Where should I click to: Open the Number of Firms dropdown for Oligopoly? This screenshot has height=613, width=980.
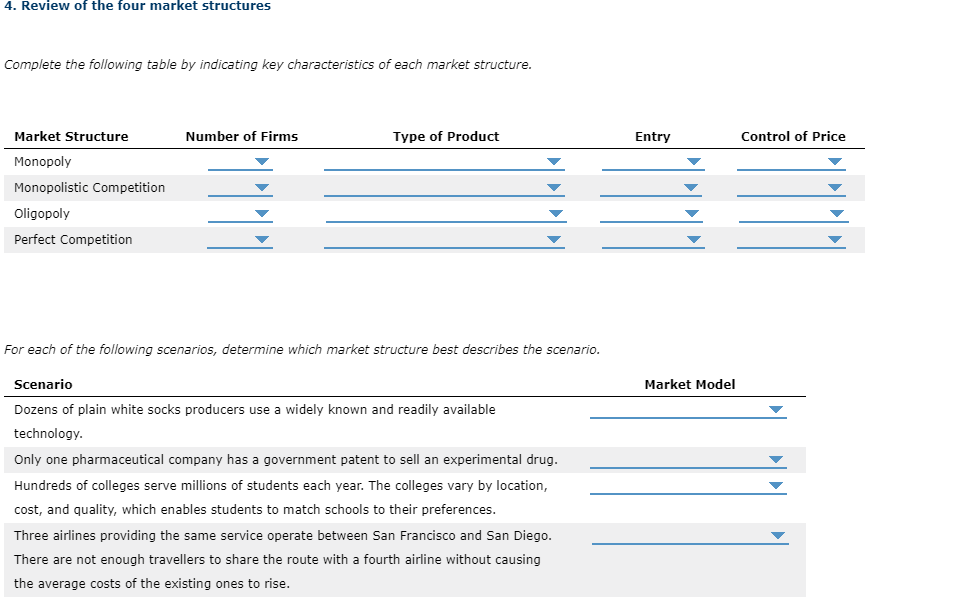click(x=260, y=213)
